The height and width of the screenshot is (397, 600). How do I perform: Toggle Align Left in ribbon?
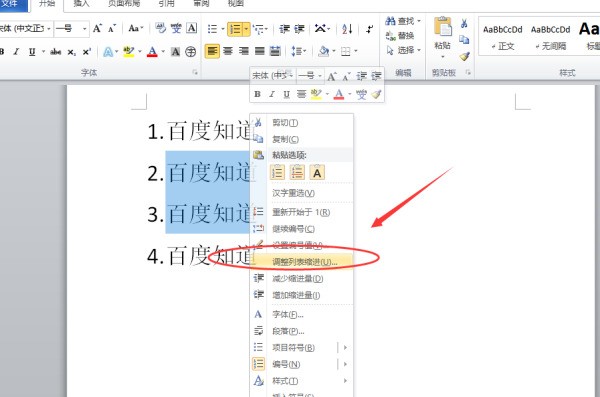pos(212,51)
